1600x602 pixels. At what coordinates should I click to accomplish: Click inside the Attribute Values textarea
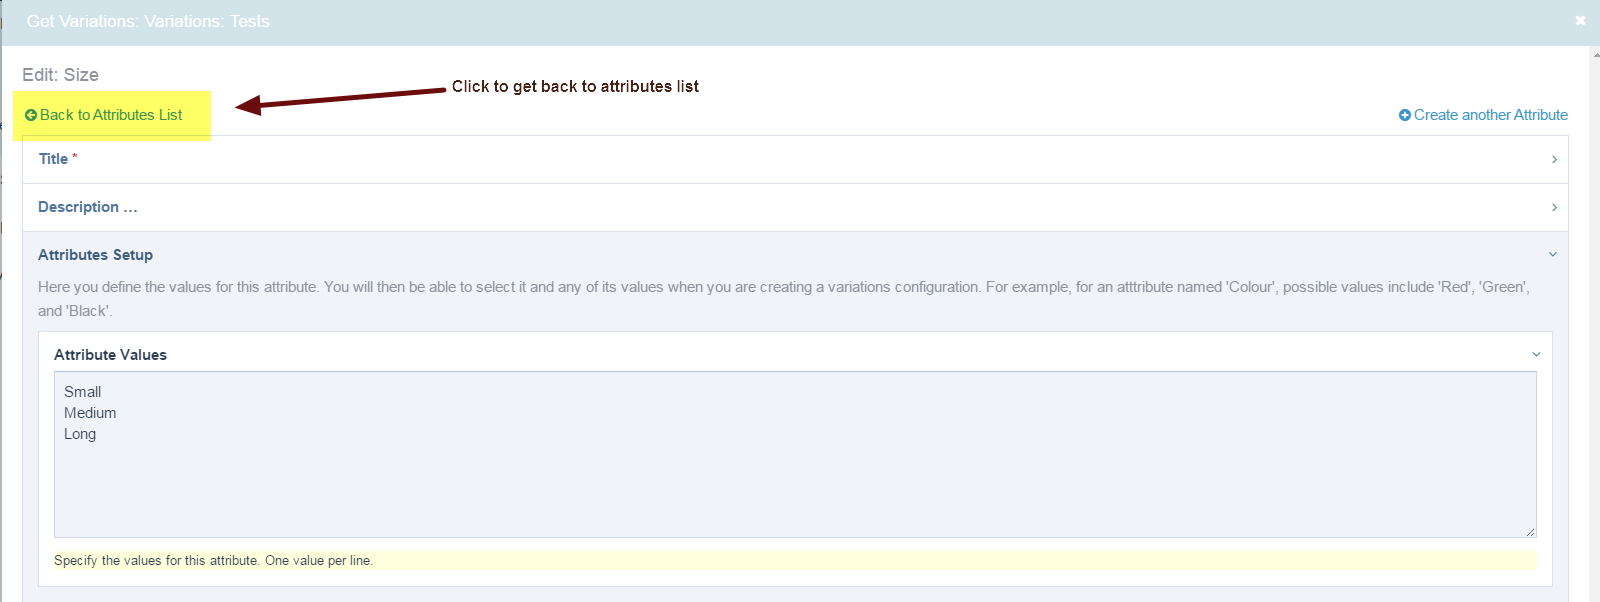[795, 455]
